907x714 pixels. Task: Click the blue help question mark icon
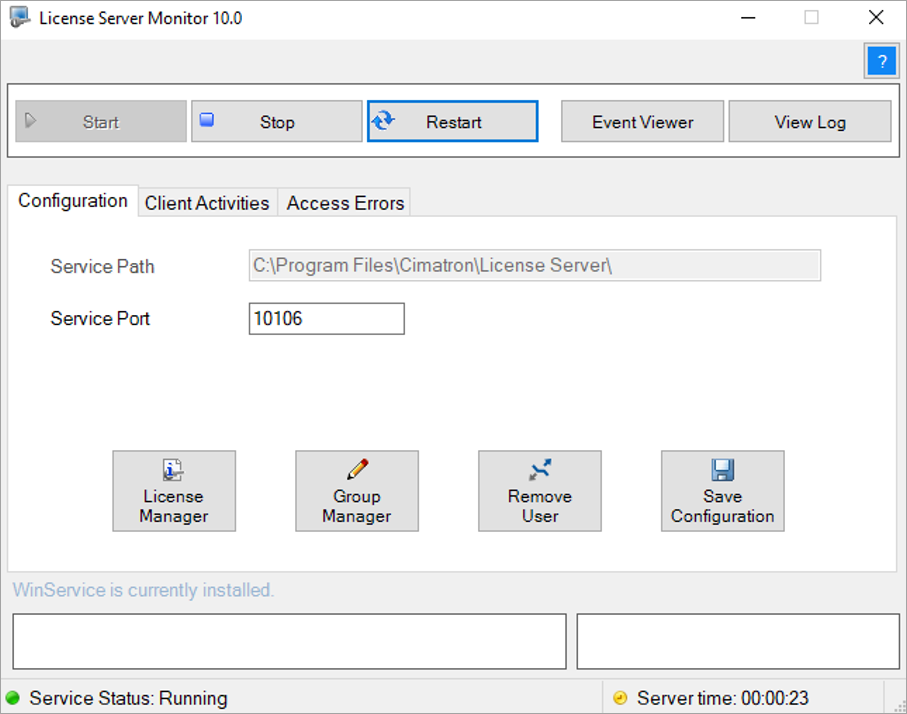[x=880, y=62]
